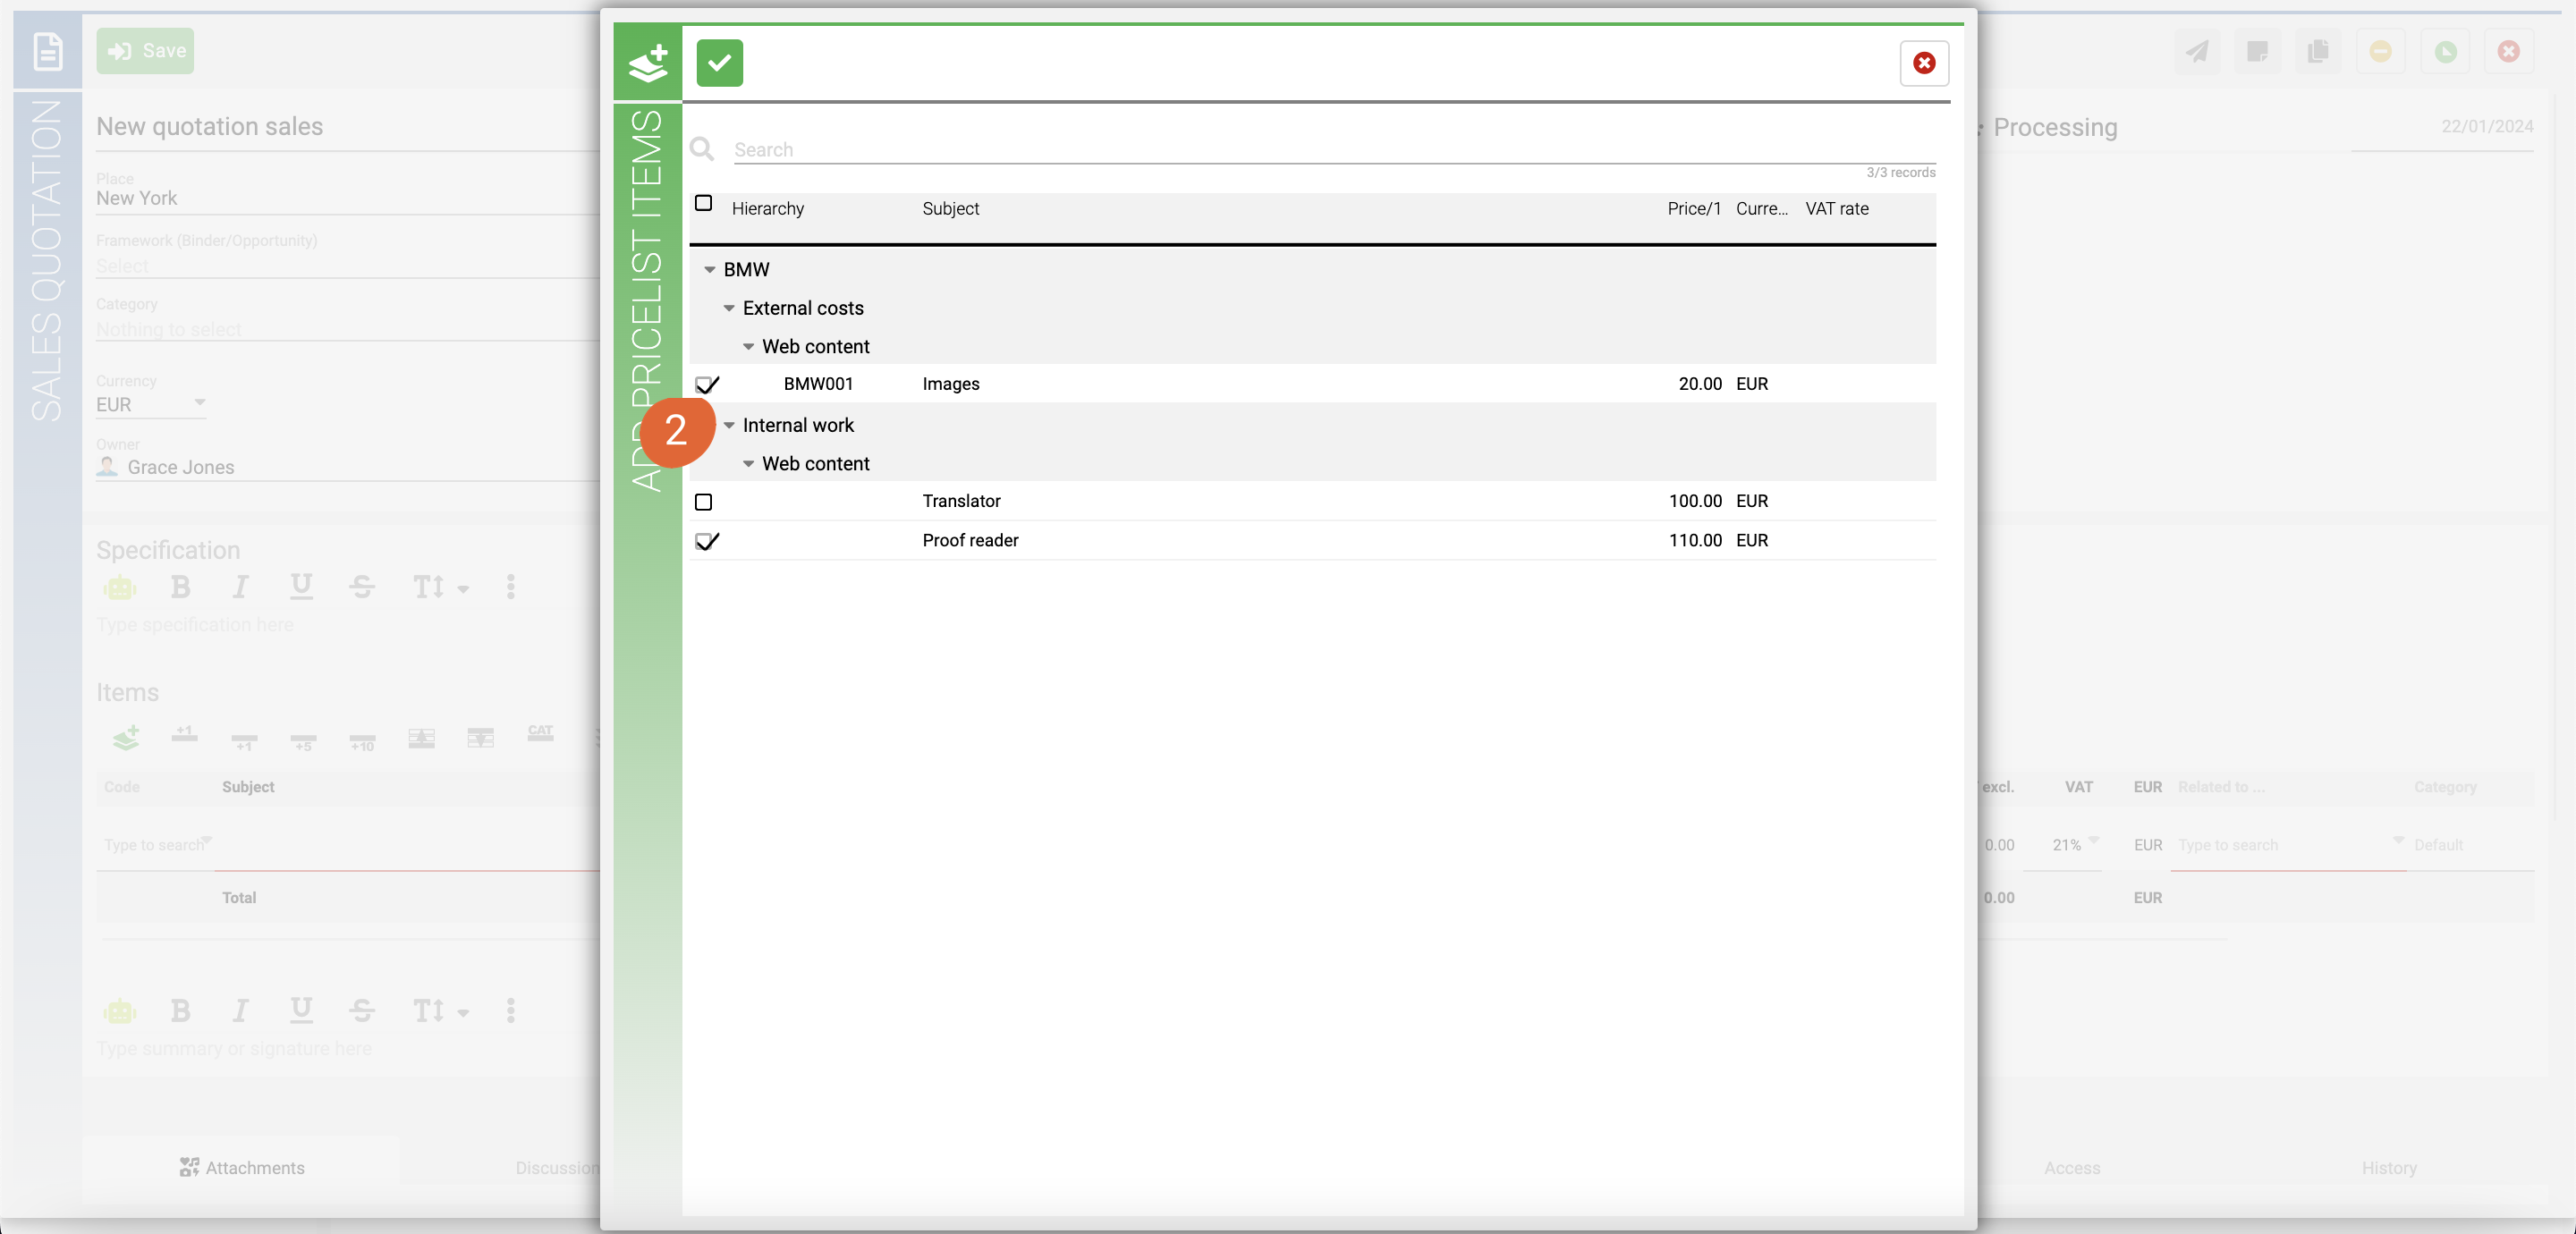The height and width of the screenshot is (1234, 2576).
Task: Collapse Web content under External costs
Action: (748, 347)
